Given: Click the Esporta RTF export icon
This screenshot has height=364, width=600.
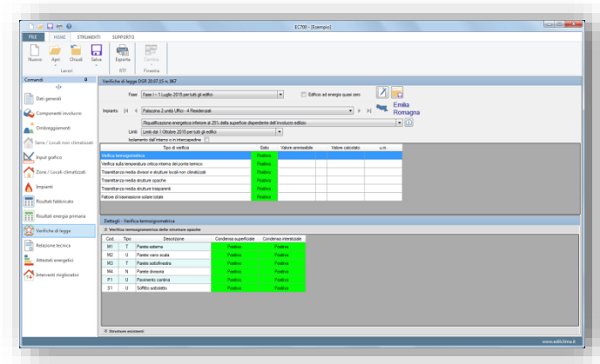Looking at the screenshot, I should click(123, 51).
